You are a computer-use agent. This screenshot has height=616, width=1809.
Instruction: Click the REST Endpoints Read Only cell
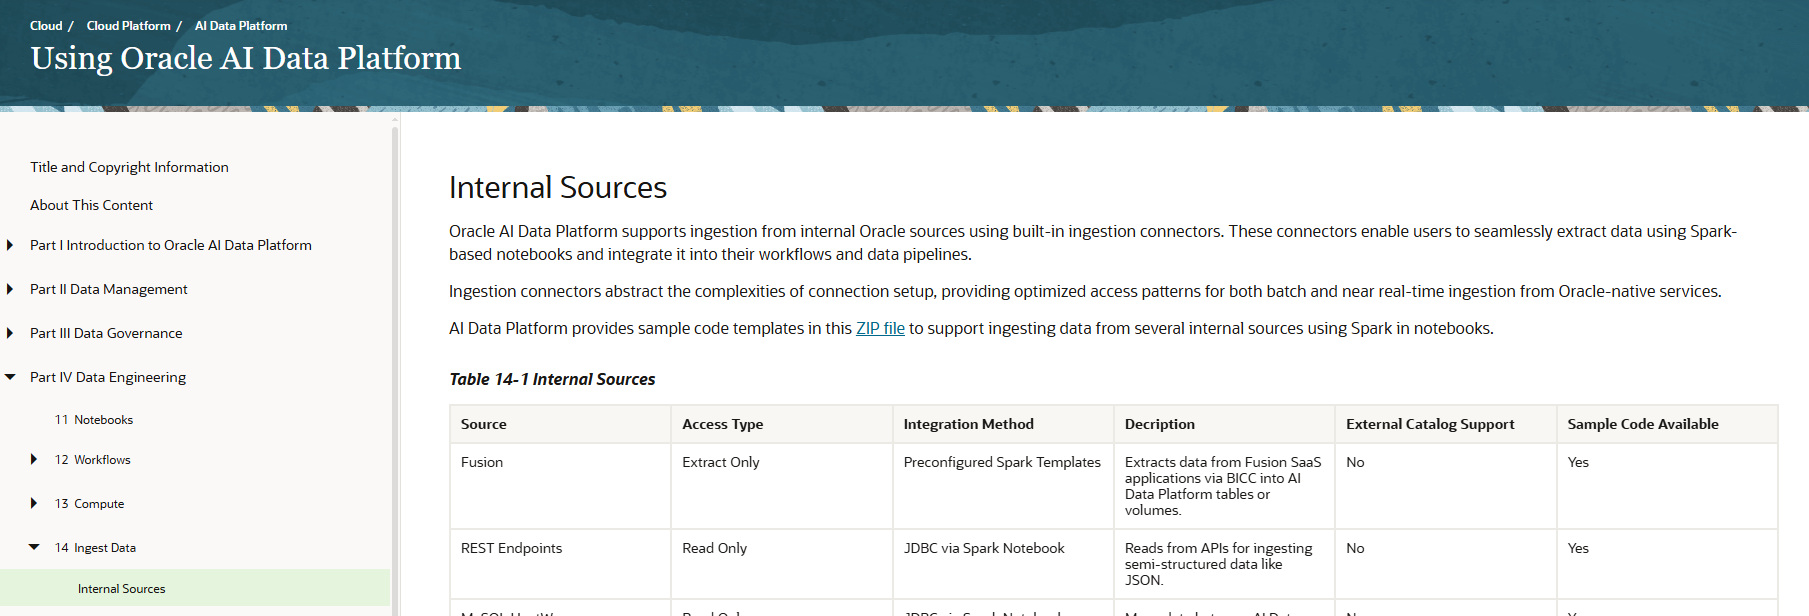click(x=782, y=564)
